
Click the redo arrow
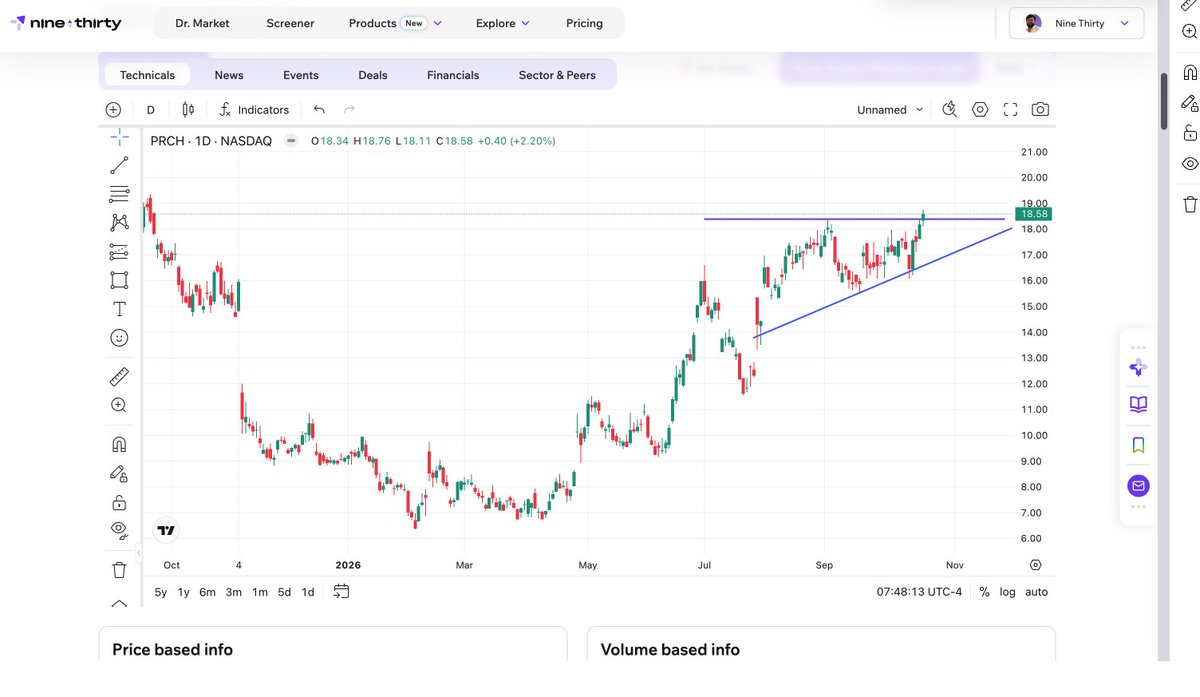[349, 110]
